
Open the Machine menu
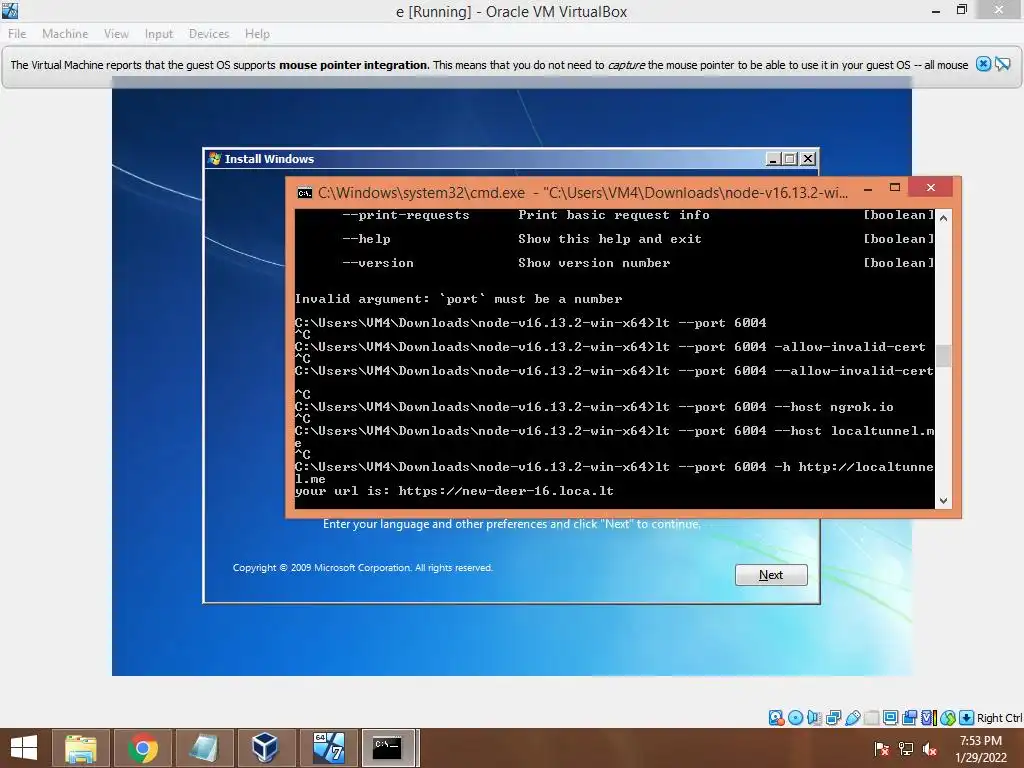pyautogui.click(x=65, y=33)
